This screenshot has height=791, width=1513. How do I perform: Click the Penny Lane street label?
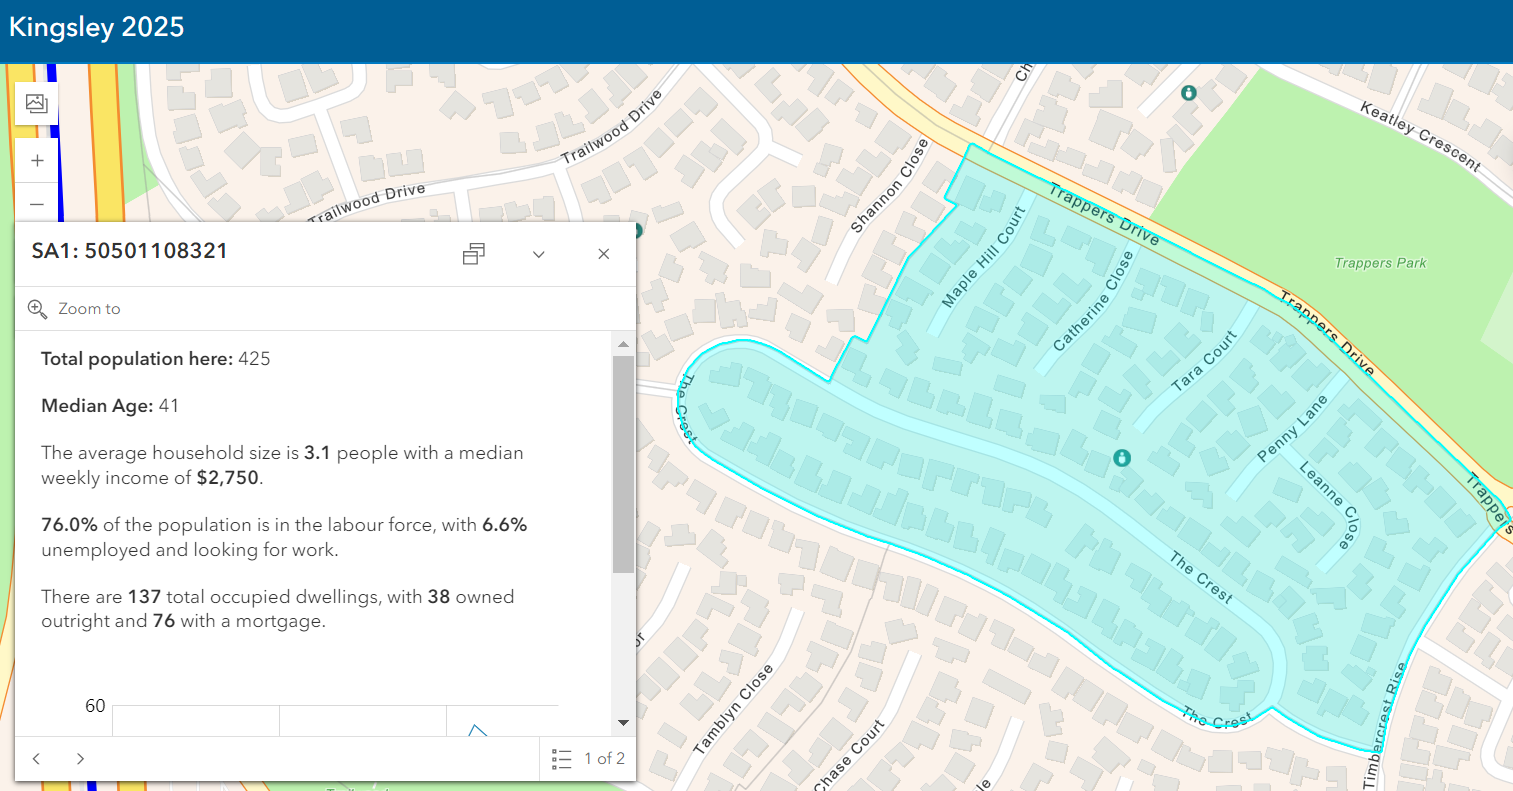tap(1292, 428)
